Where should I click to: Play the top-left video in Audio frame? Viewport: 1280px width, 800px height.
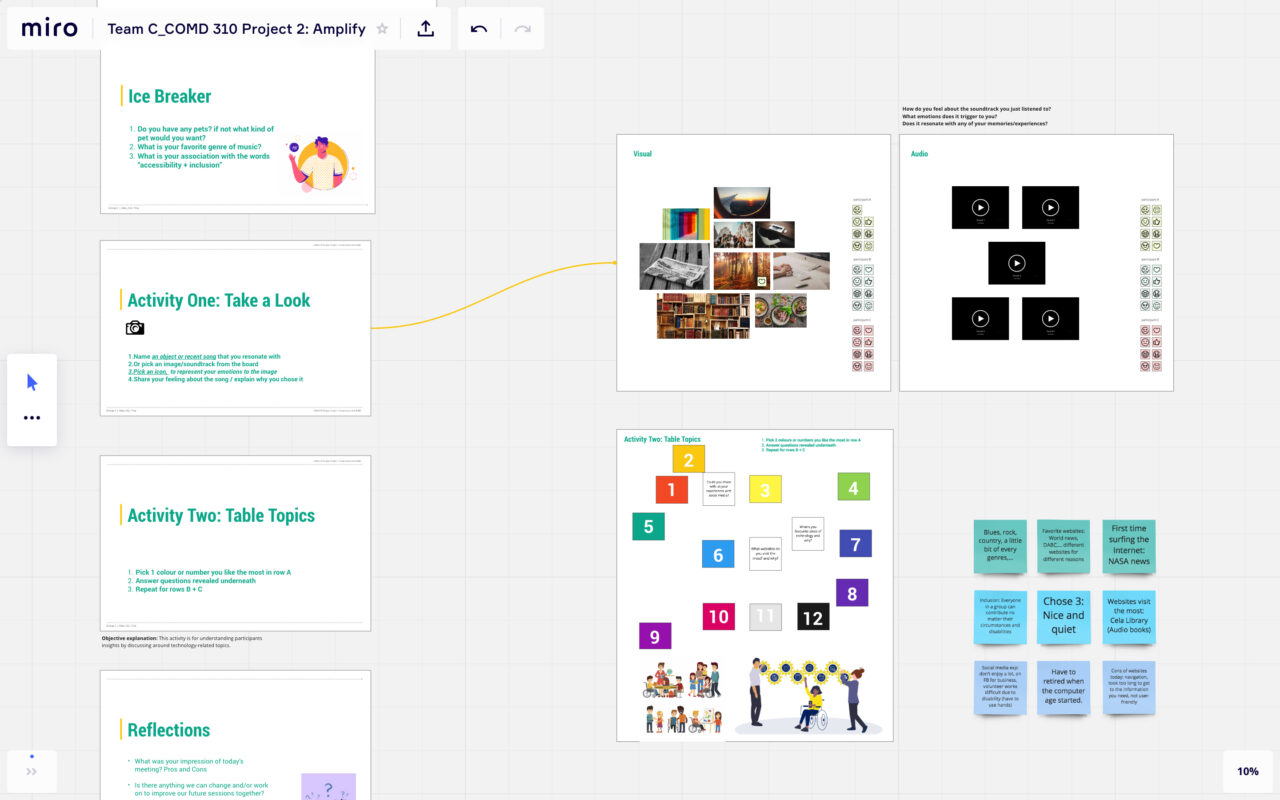980,207
